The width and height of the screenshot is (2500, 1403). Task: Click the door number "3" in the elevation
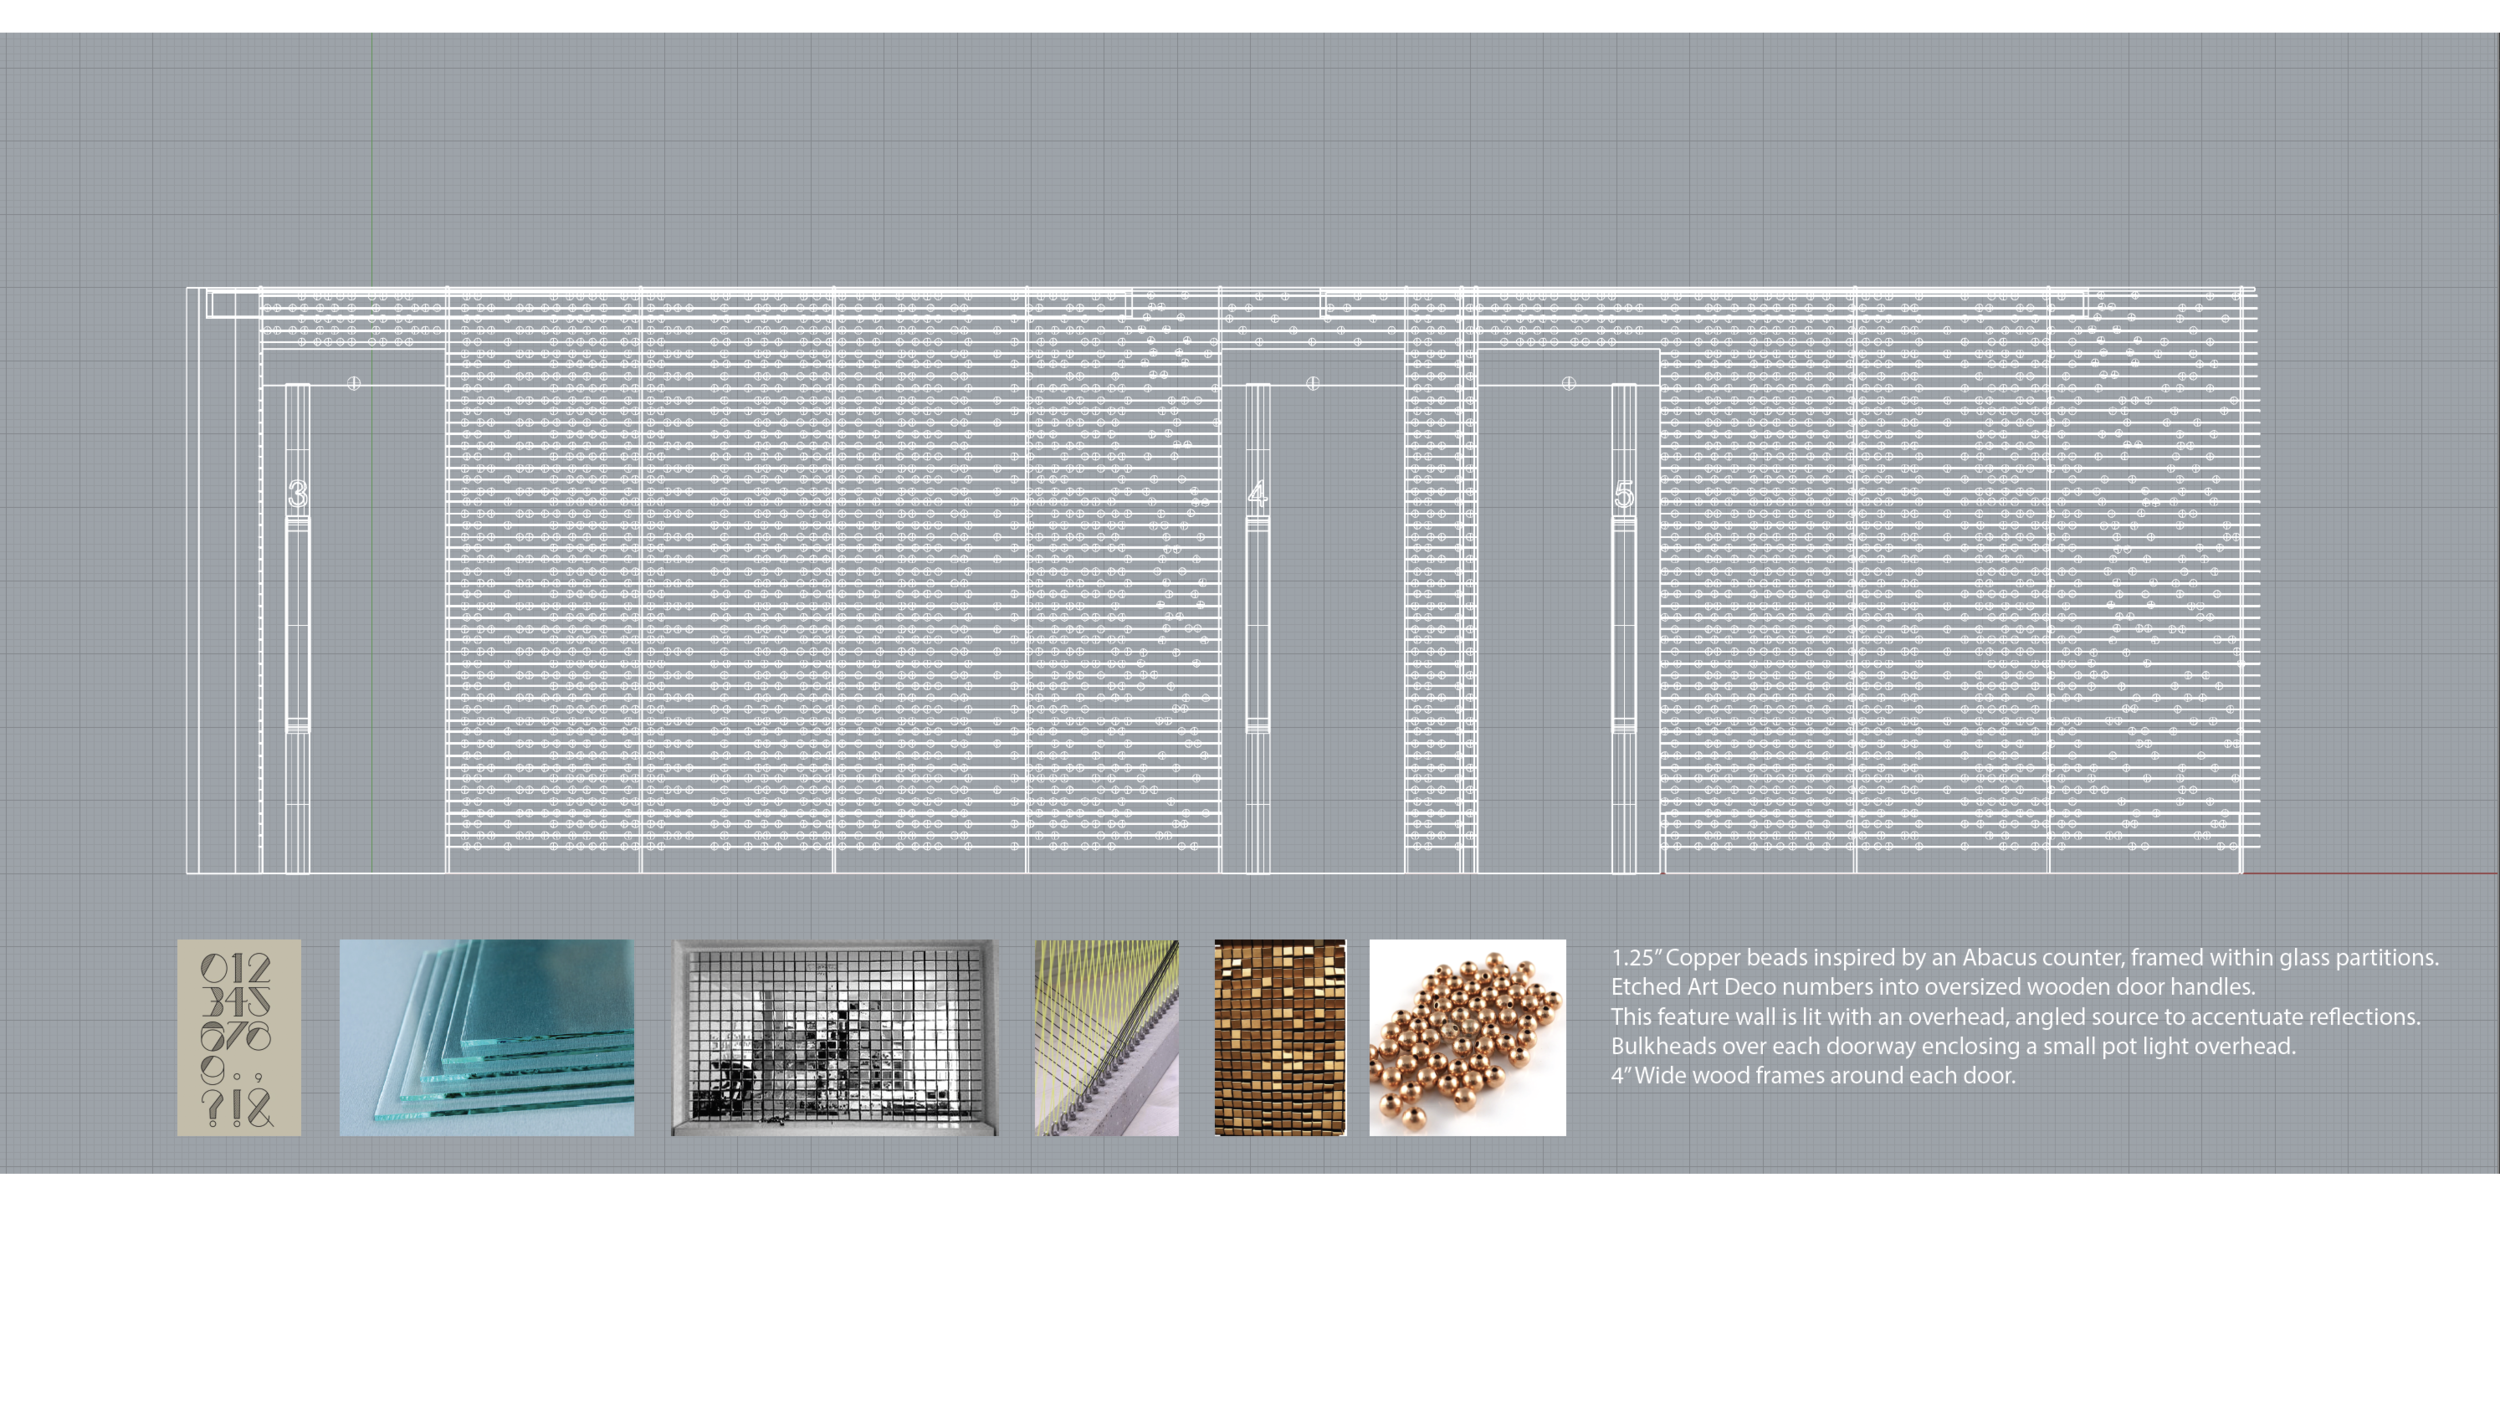point(297,493)
